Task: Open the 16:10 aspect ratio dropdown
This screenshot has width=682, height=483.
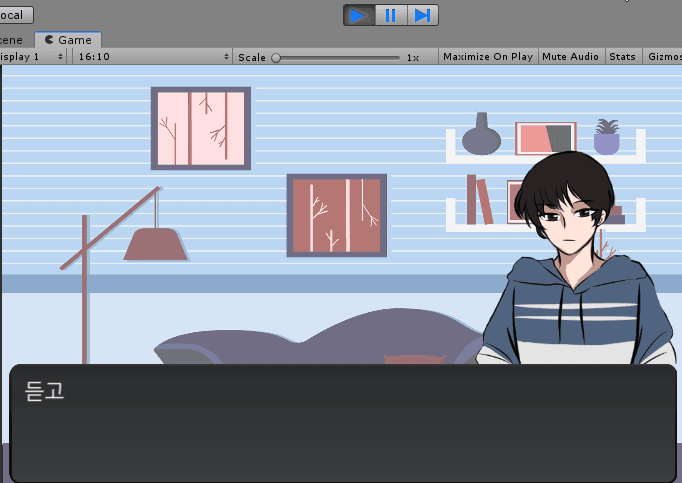Action: tap(152, 57)
